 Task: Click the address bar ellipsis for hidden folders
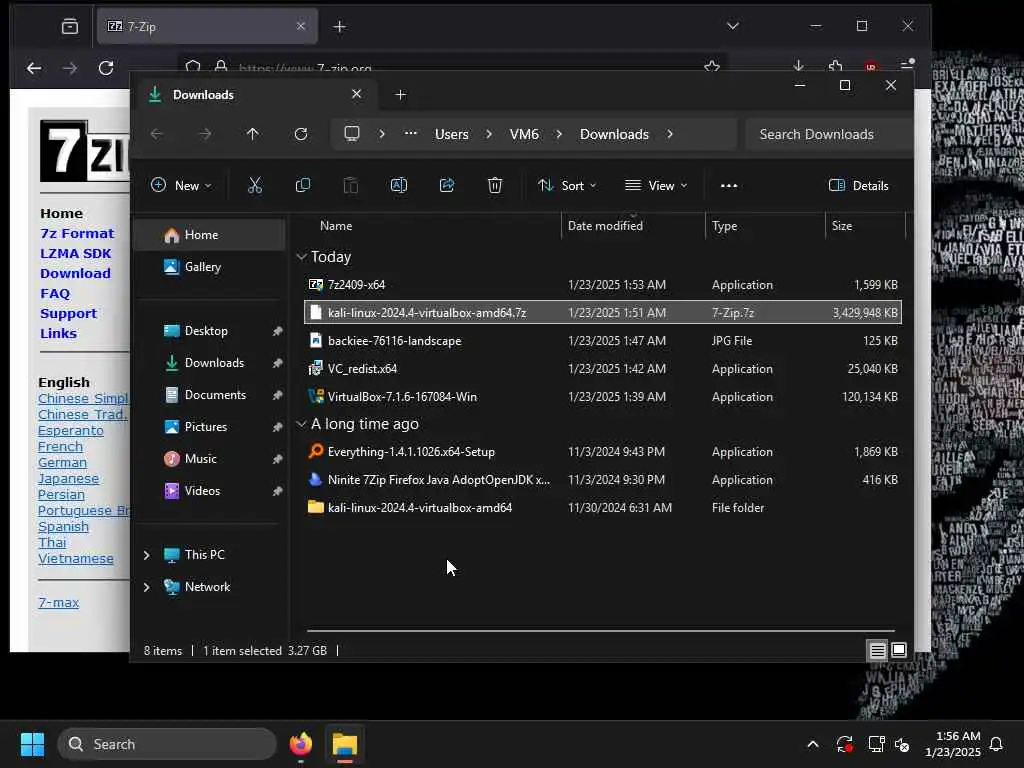410,133
